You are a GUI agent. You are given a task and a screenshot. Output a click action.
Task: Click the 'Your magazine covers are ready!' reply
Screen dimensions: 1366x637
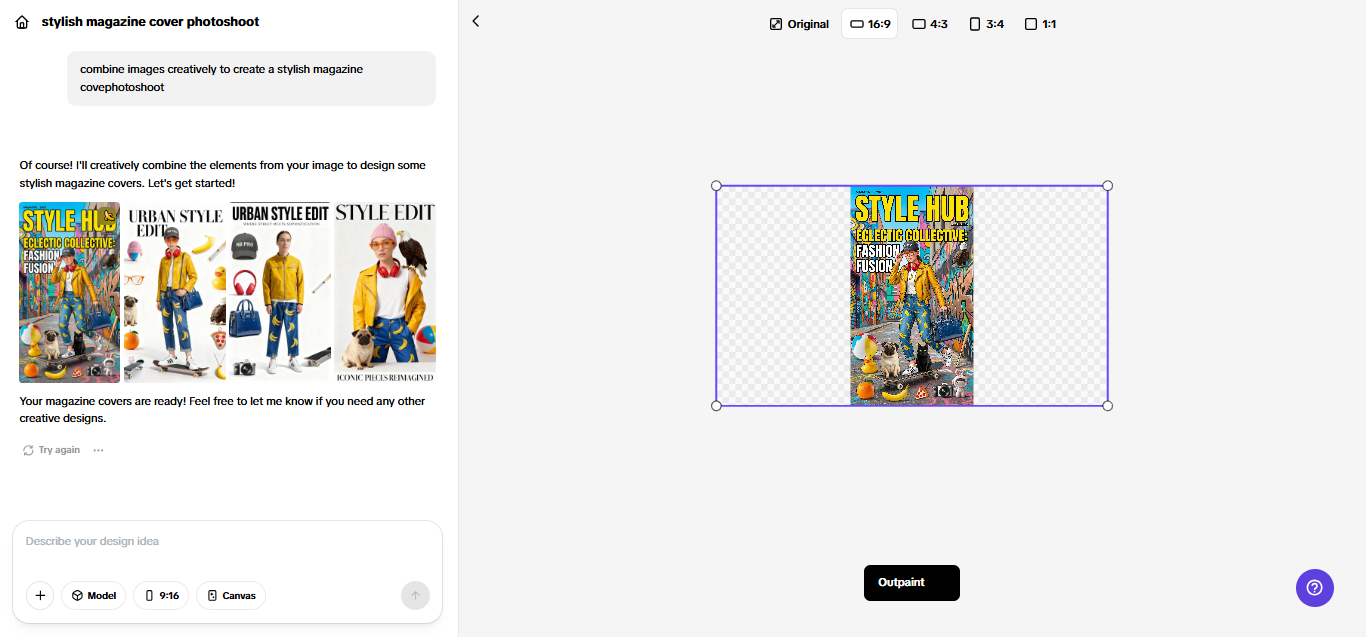222,410
